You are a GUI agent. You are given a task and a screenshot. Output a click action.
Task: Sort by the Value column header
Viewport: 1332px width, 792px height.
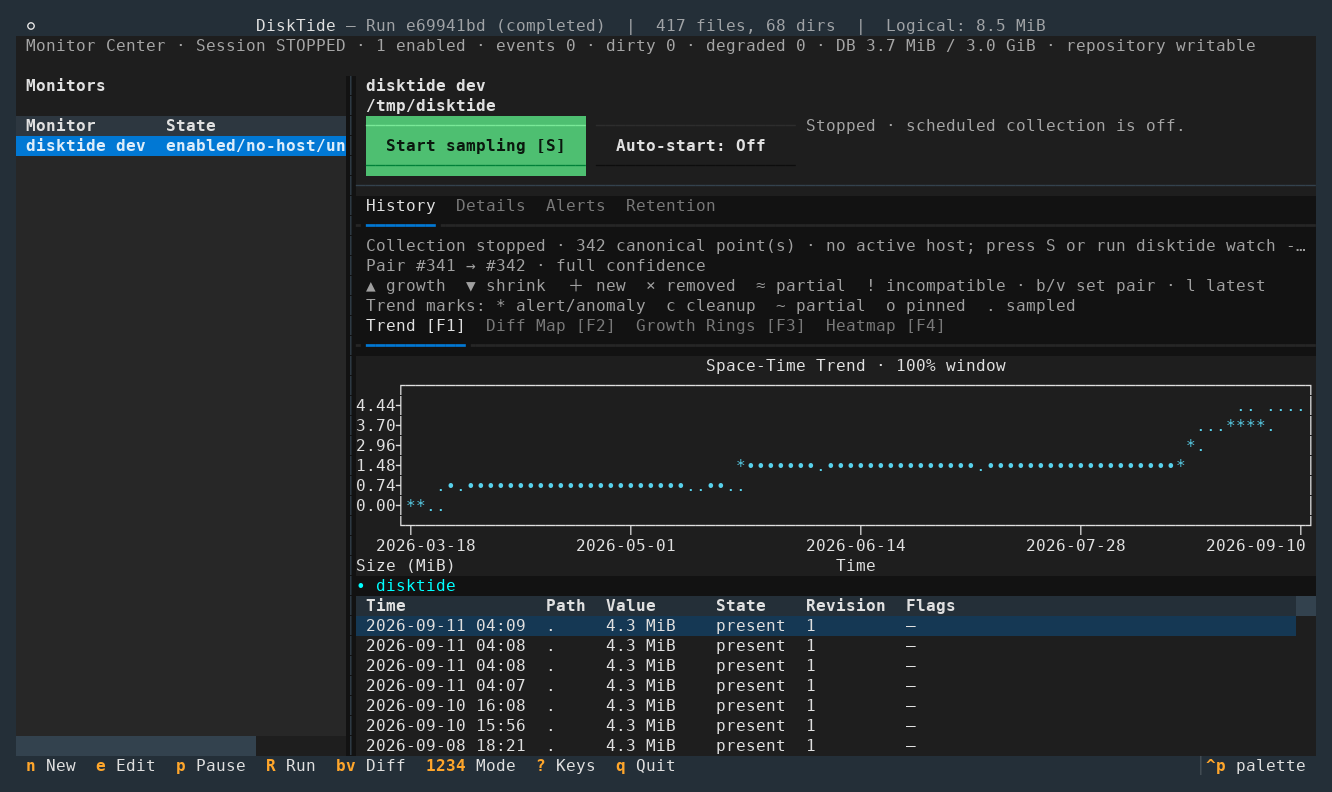(631, 606)
